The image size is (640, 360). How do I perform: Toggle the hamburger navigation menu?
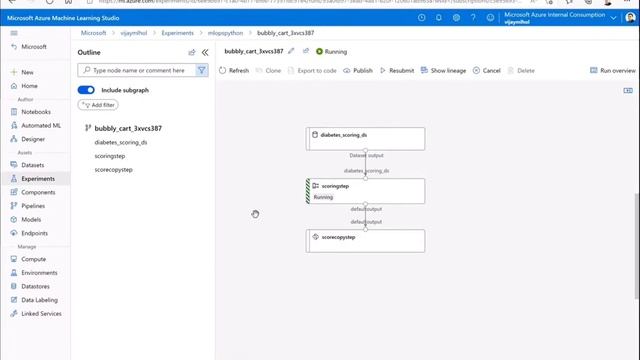[x=14, y=33]
